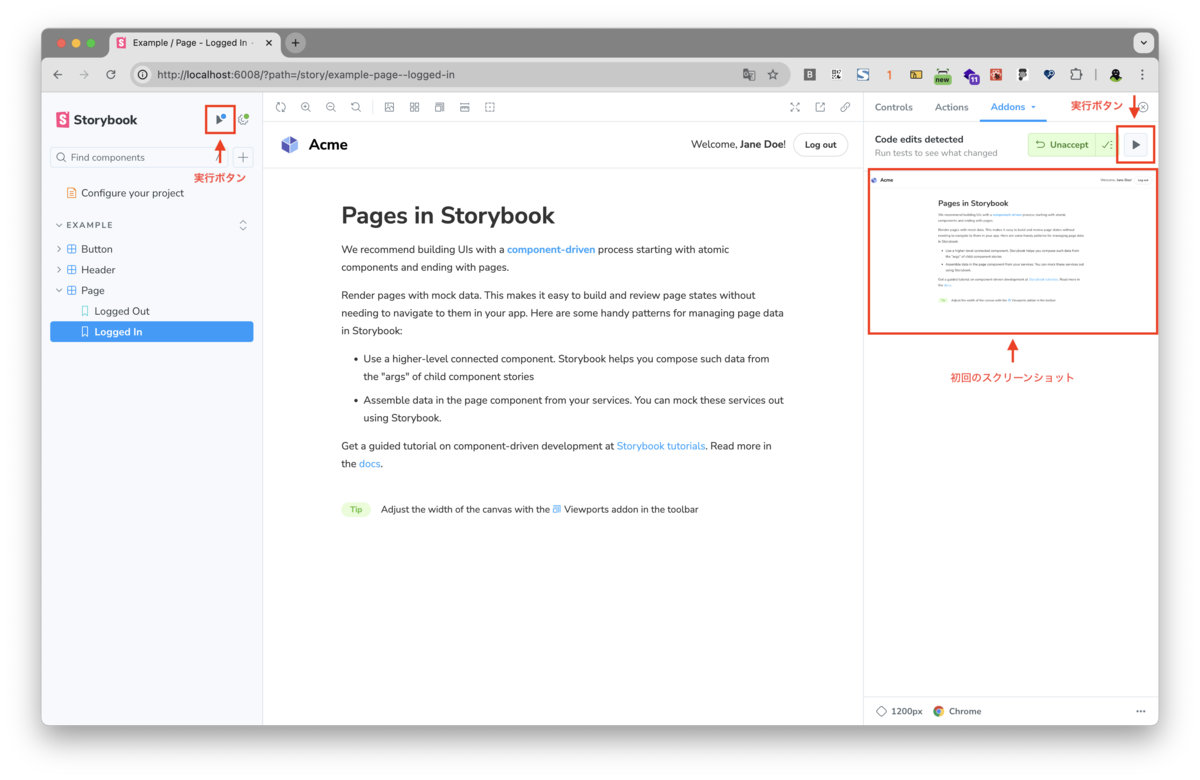This screenshot has height=780, width=1200.
Task: Open the story in a new tab
Action: tap(820, 107)
